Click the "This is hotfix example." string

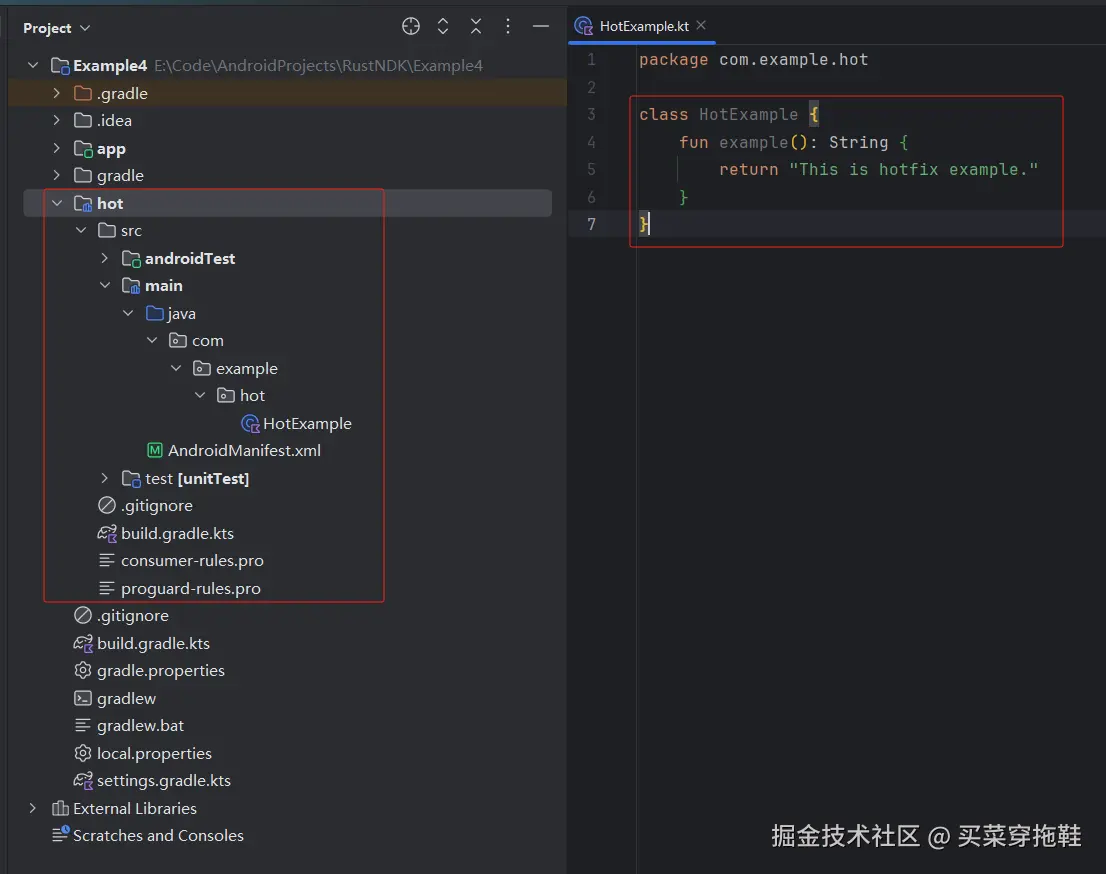[913, 169]
